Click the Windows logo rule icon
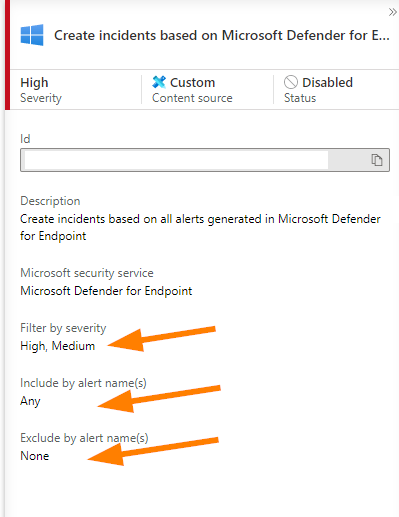Viewport: 399px width, 517px height. [32, 35]
